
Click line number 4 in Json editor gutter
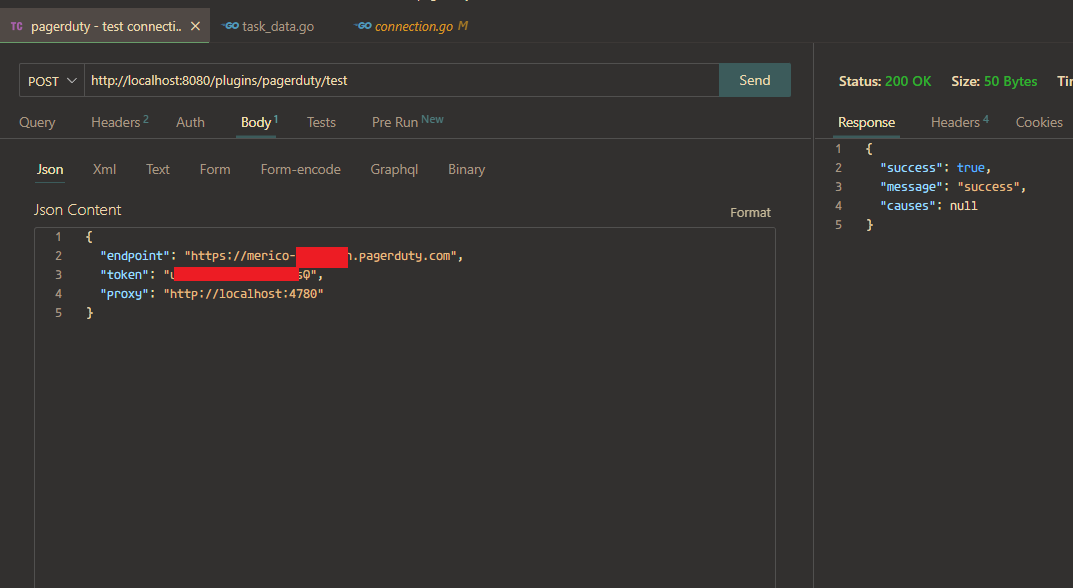[58, 294]
